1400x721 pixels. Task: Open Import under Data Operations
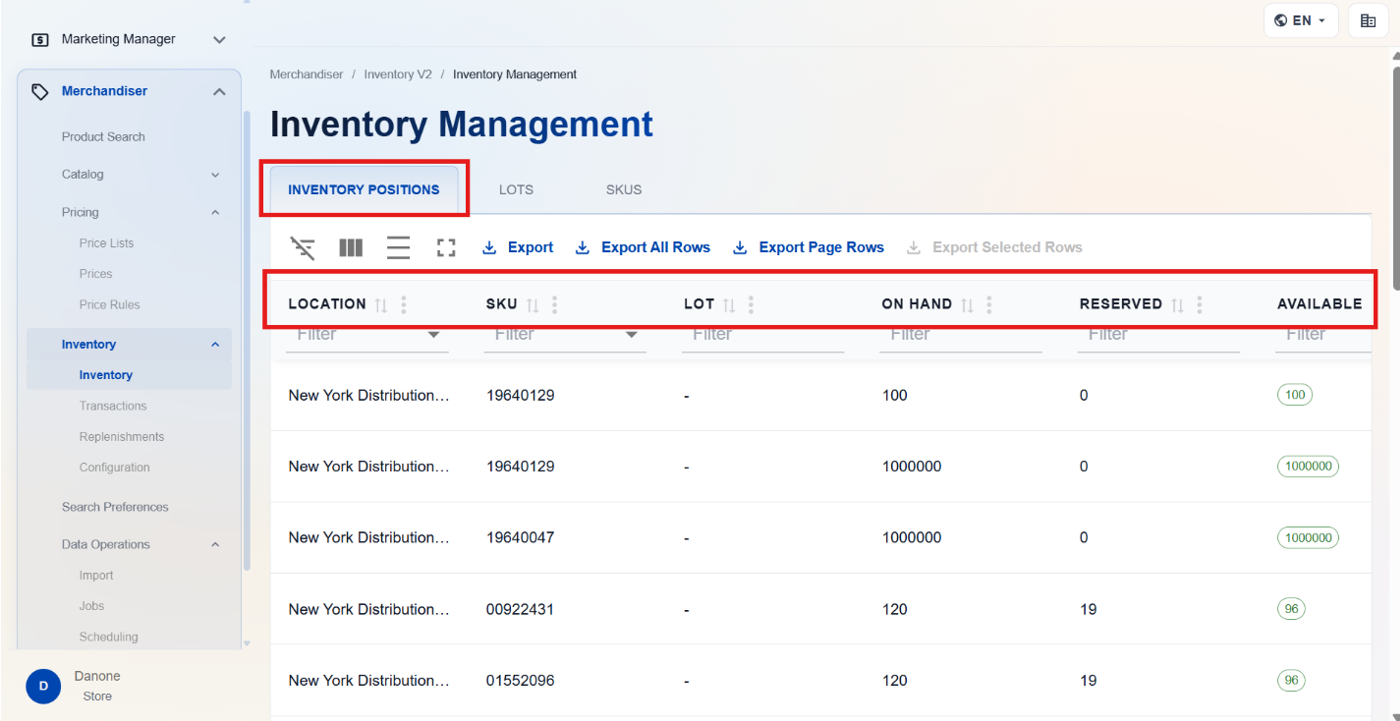pyautogui.click(x=96, y=575)
